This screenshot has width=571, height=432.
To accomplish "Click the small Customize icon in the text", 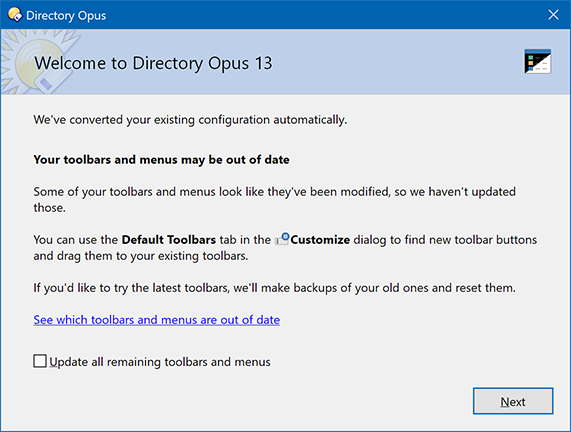I will 282,239.
